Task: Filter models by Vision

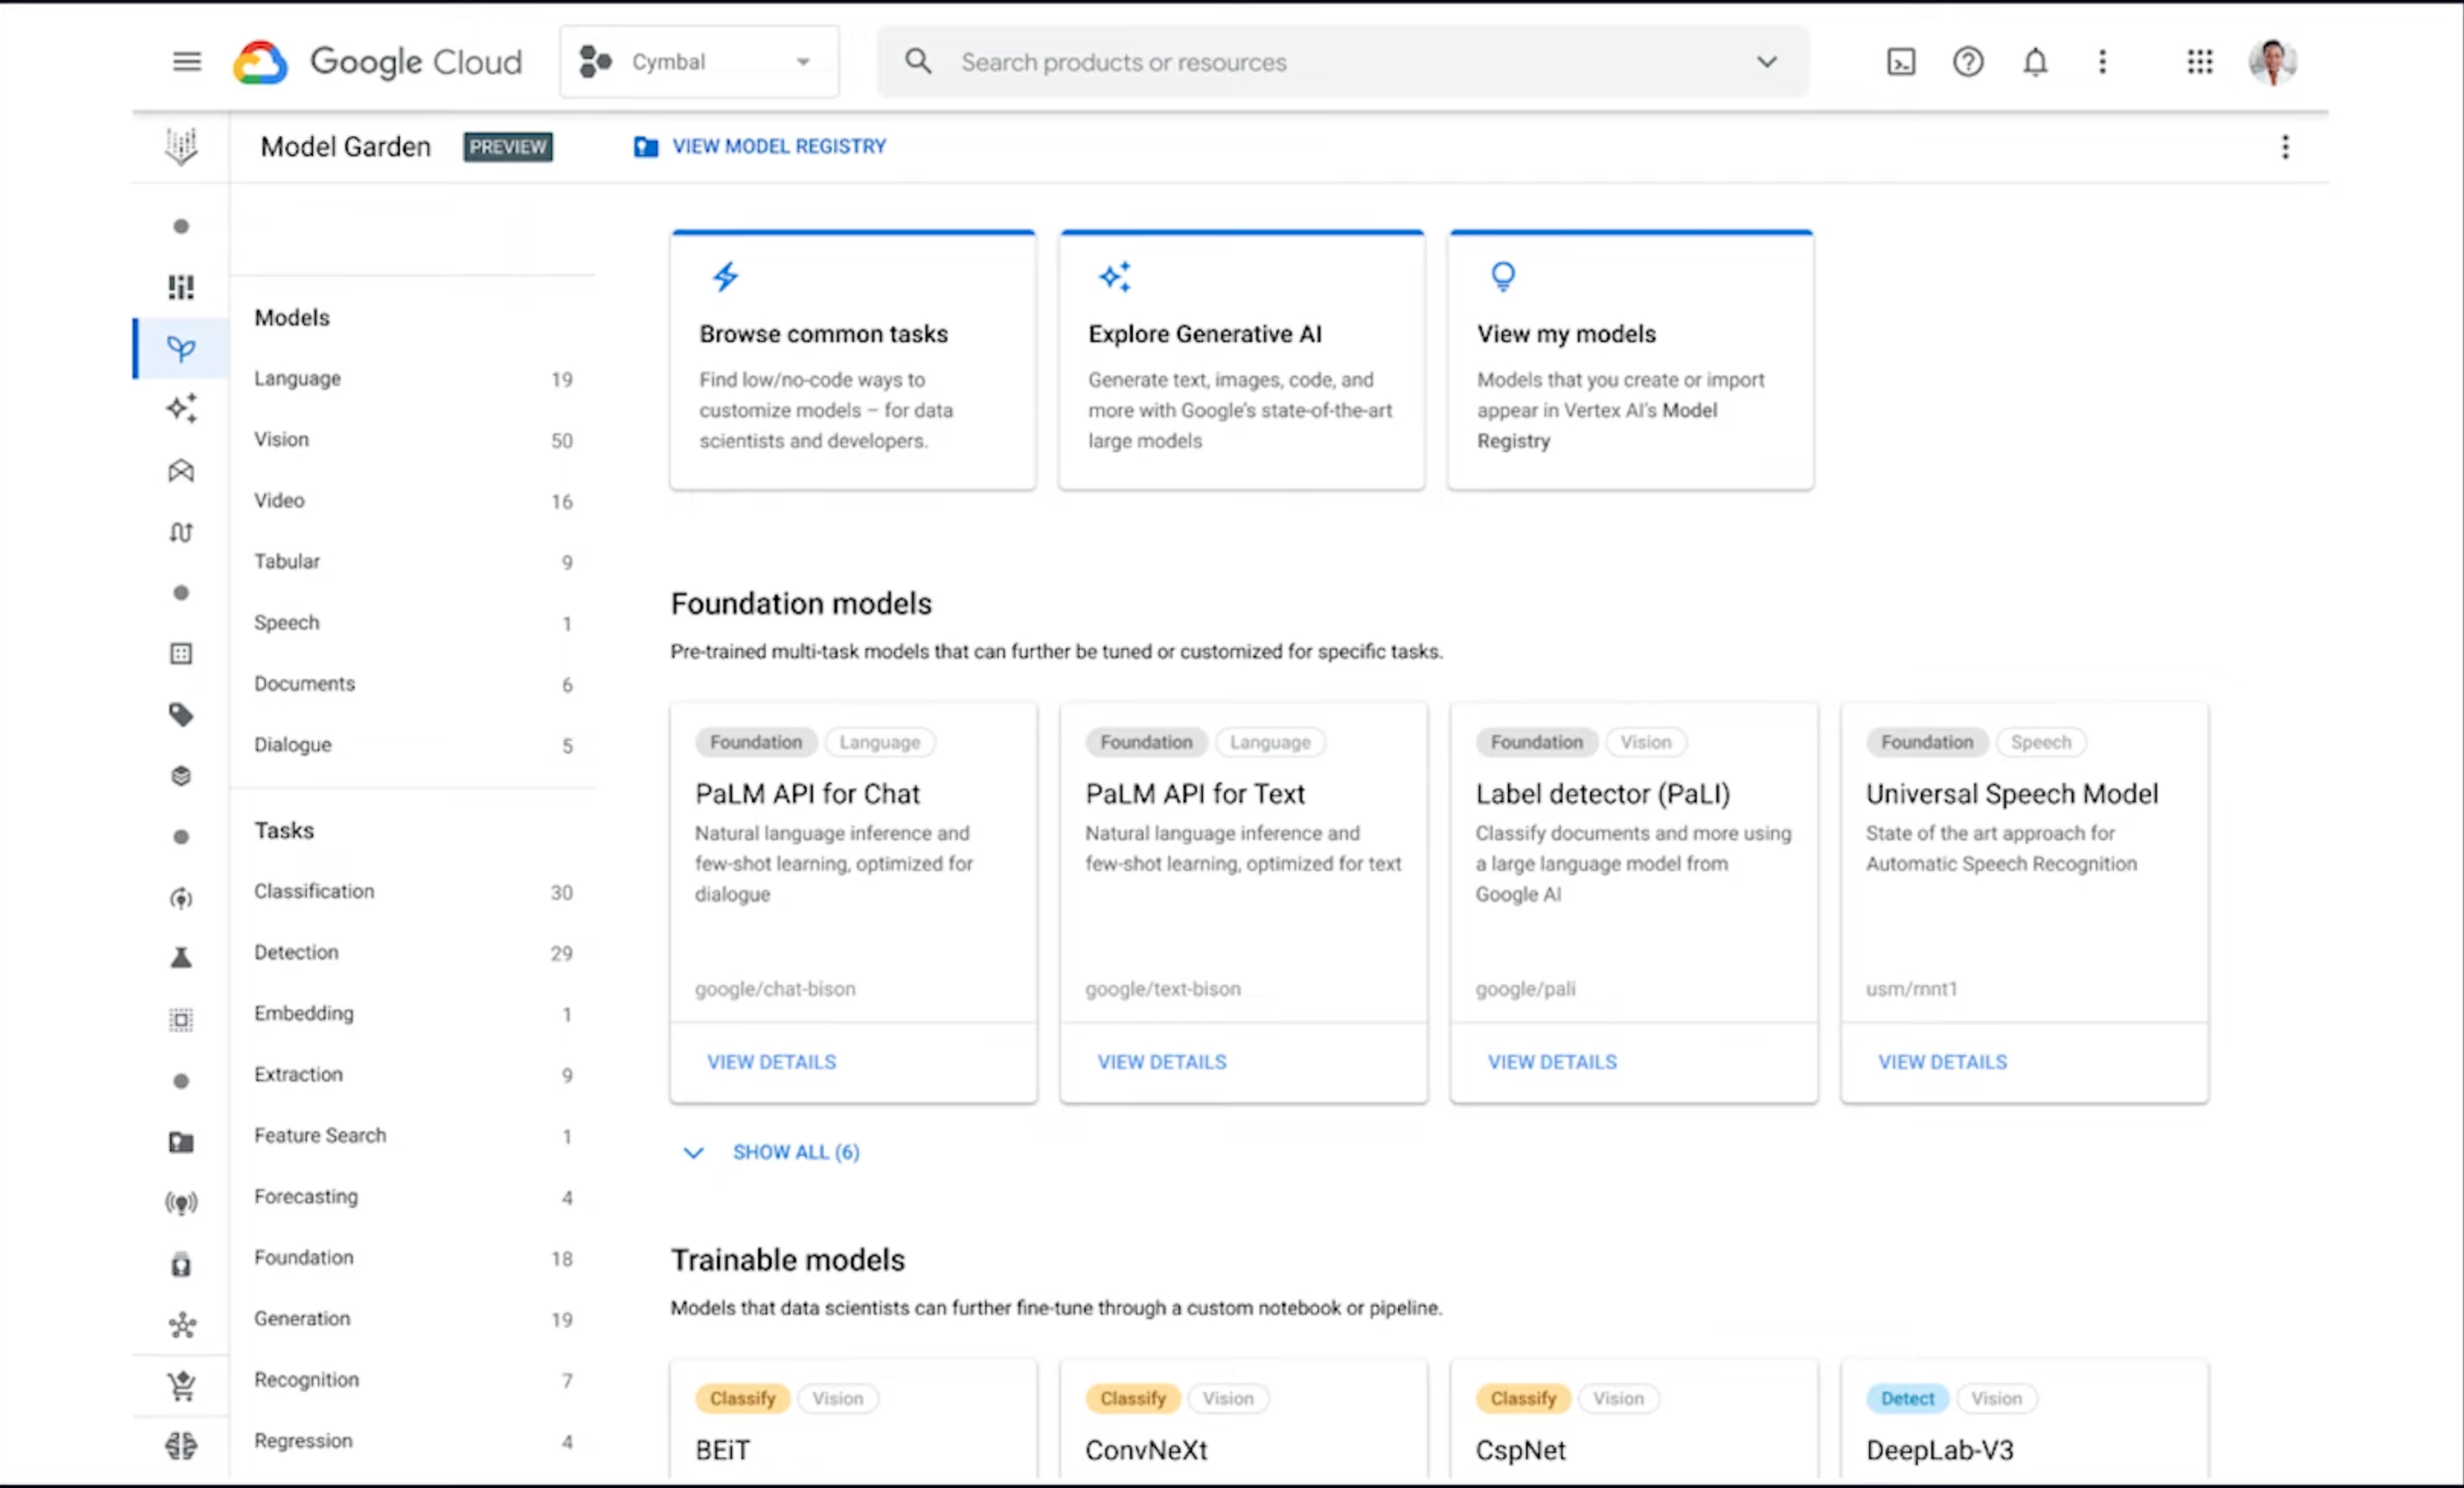Action: click(413, 439)
